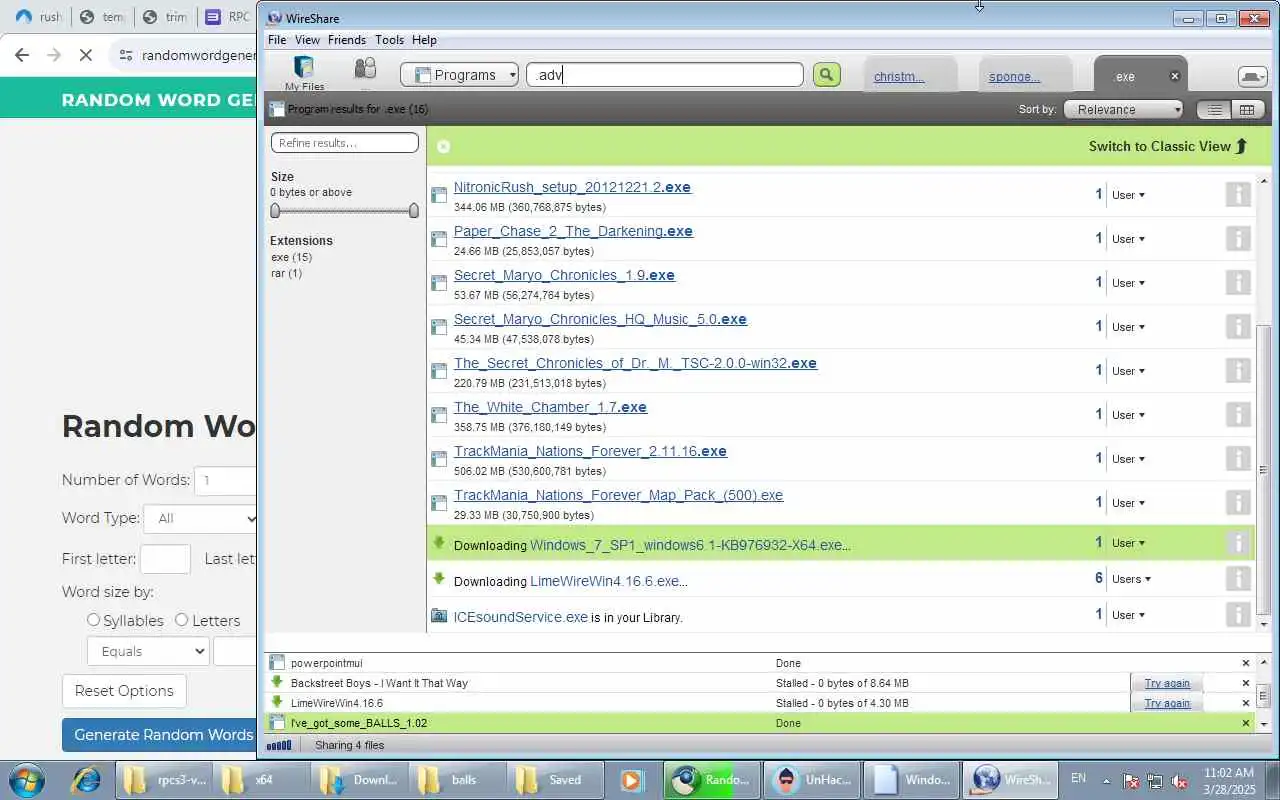Click the EN language indicator in tray
This screenshot has width=1280, height=800.
click(1078, 778)
